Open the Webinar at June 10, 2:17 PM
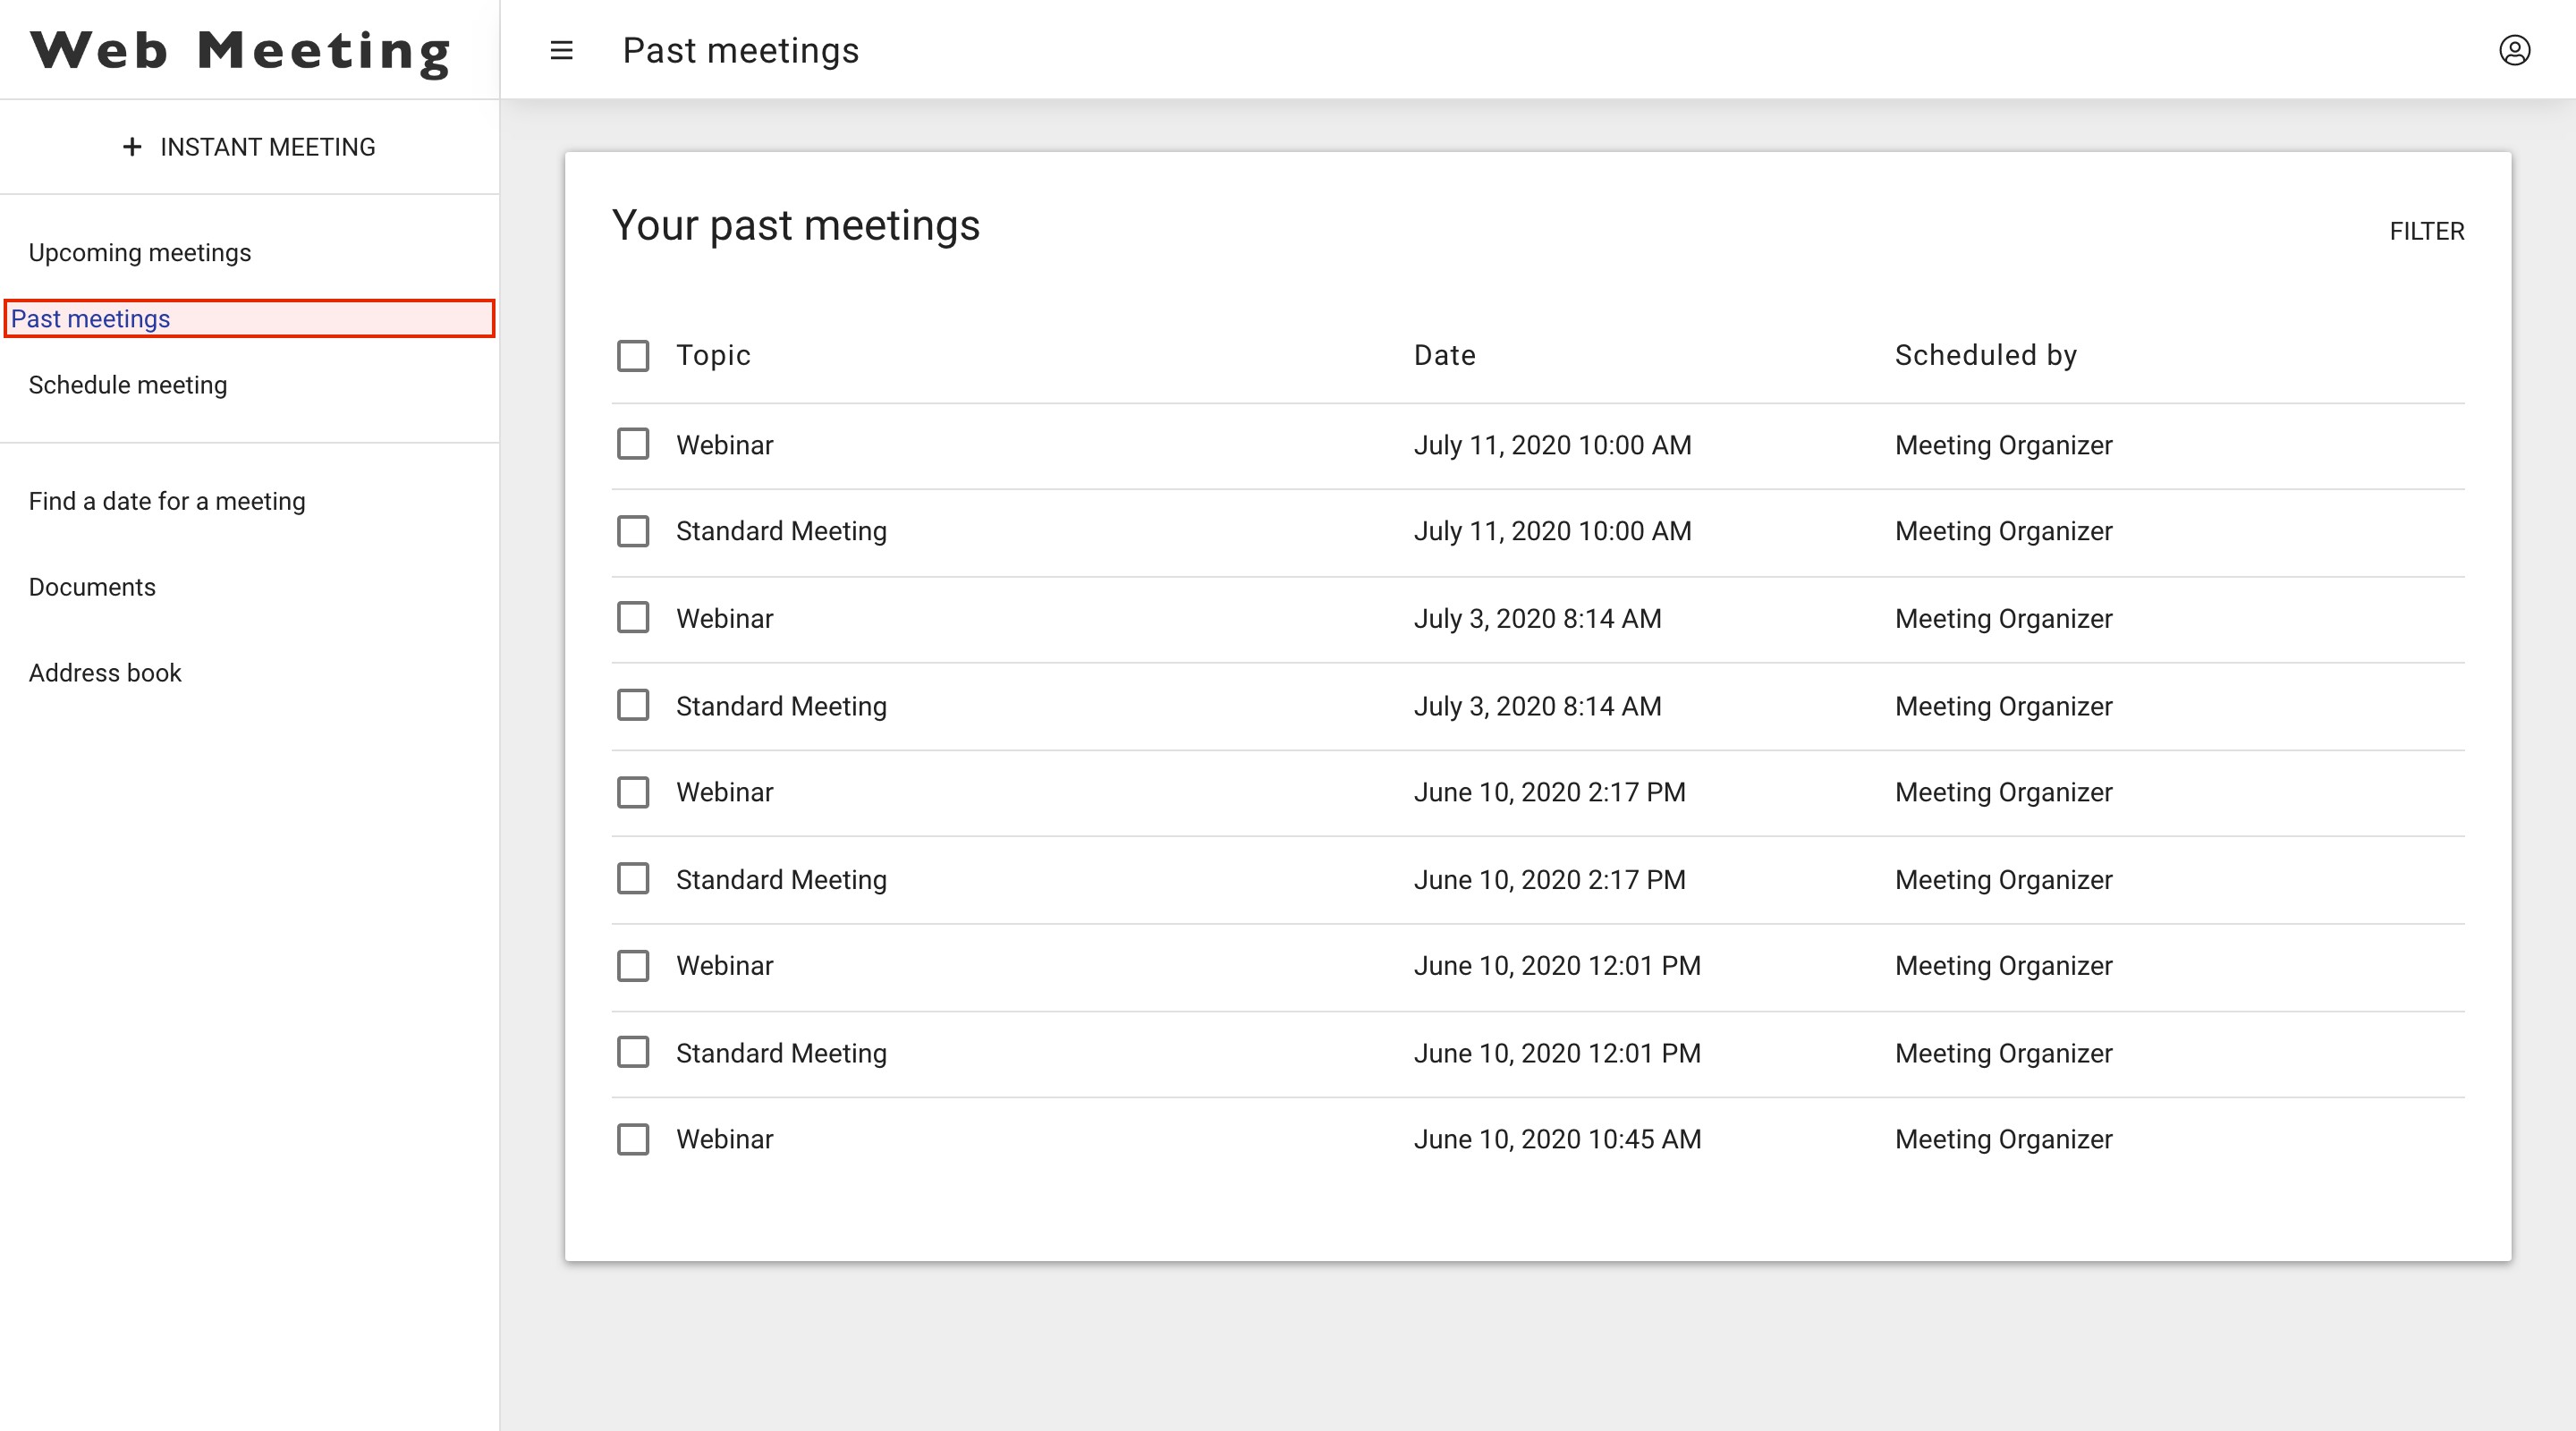 click(724, 792)
